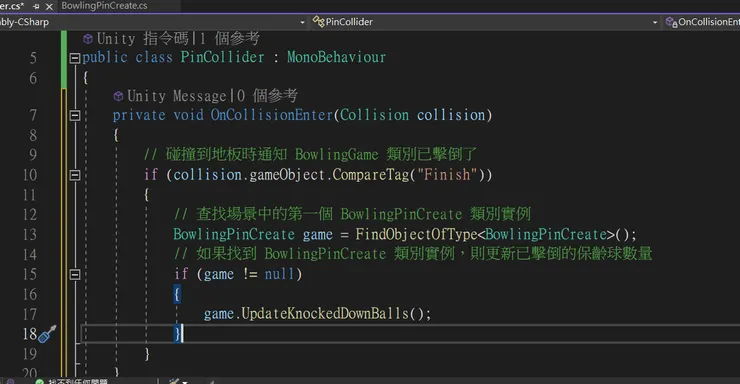This screenshot has height=384, width=740.
Task: Click 'FindObjectOfType' on line 13
Action: pos(416,234)
